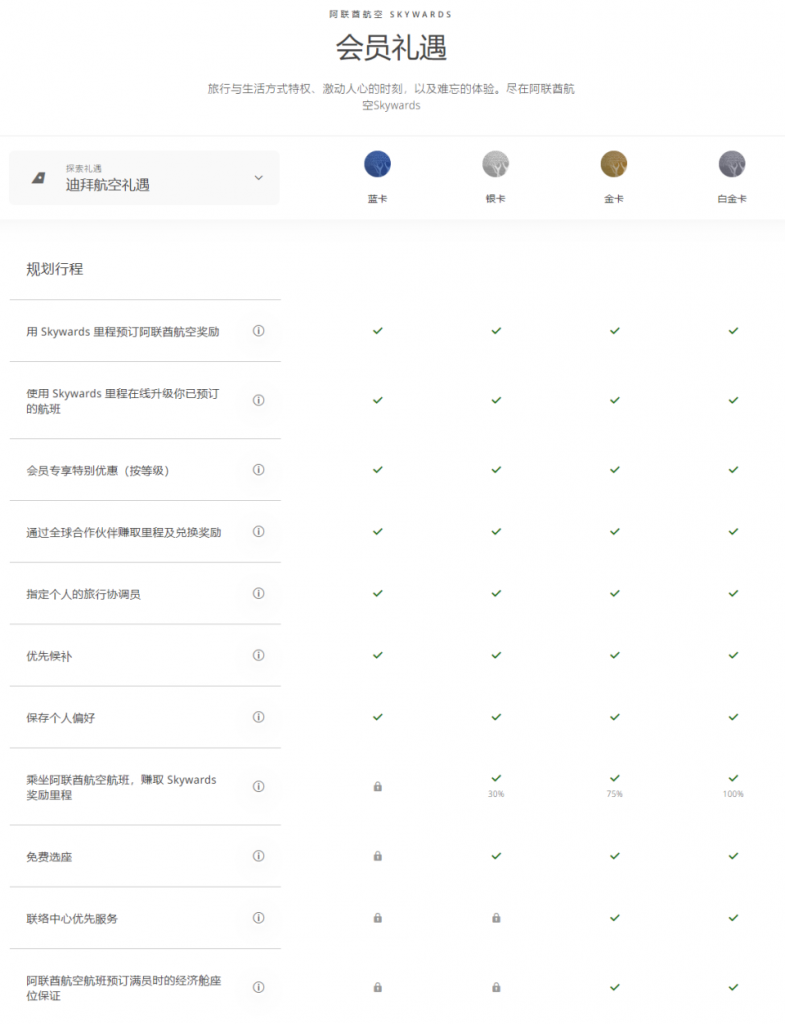Select the platinum 白金卡 tier badge
Image resolution: width=785 pixels, height=1024 pixels.
pyautogui.click(x=732, y=164)
